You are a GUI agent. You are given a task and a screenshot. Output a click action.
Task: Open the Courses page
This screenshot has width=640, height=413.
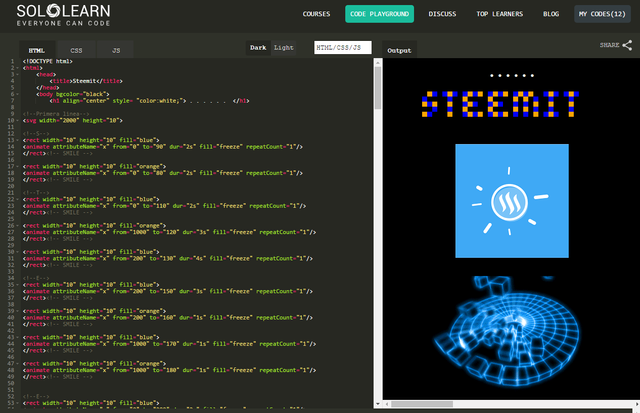(316, 14)
